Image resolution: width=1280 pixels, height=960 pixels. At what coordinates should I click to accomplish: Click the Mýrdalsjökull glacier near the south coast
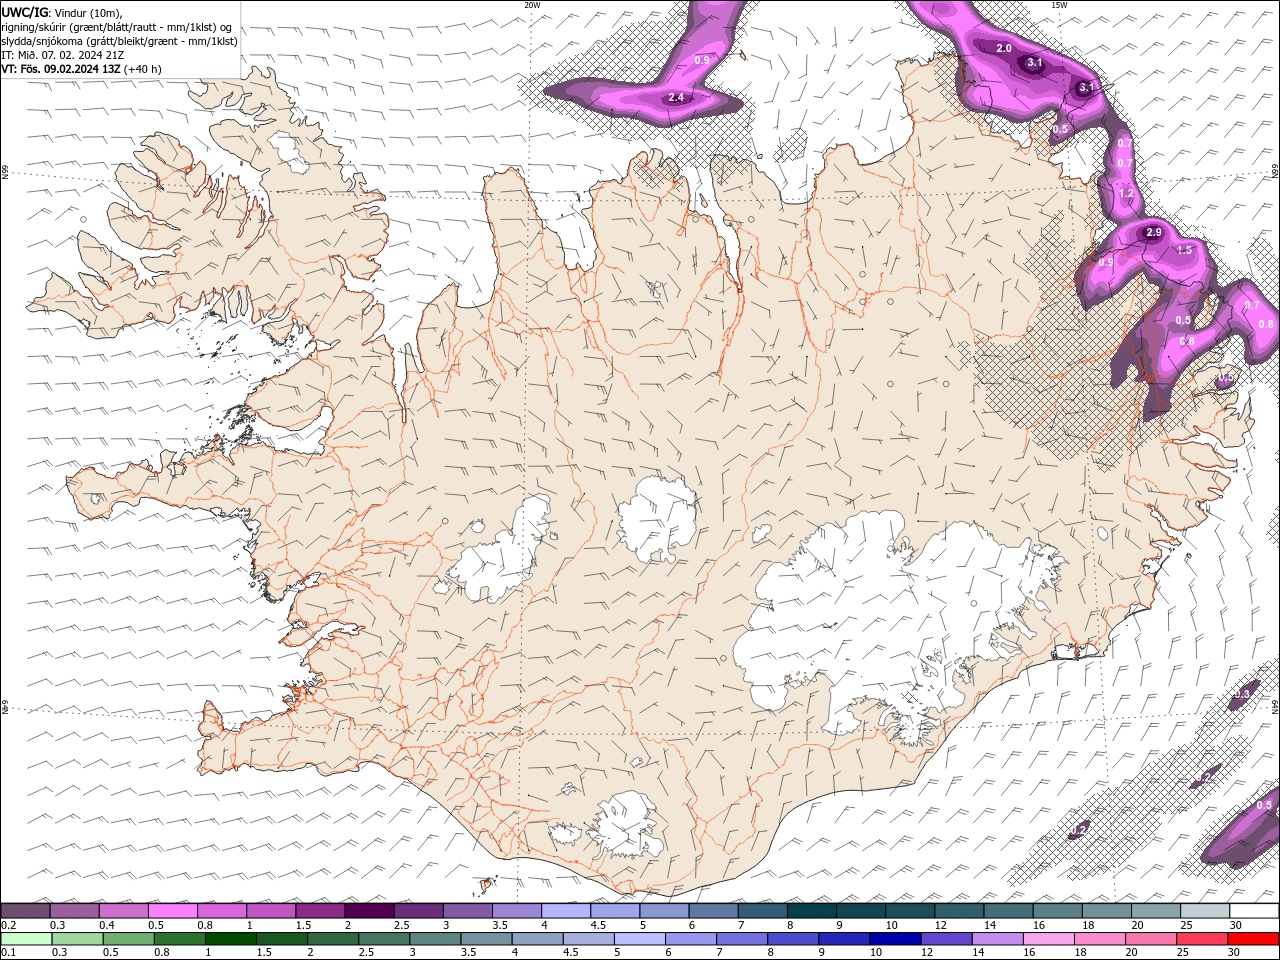coord(625,825)
